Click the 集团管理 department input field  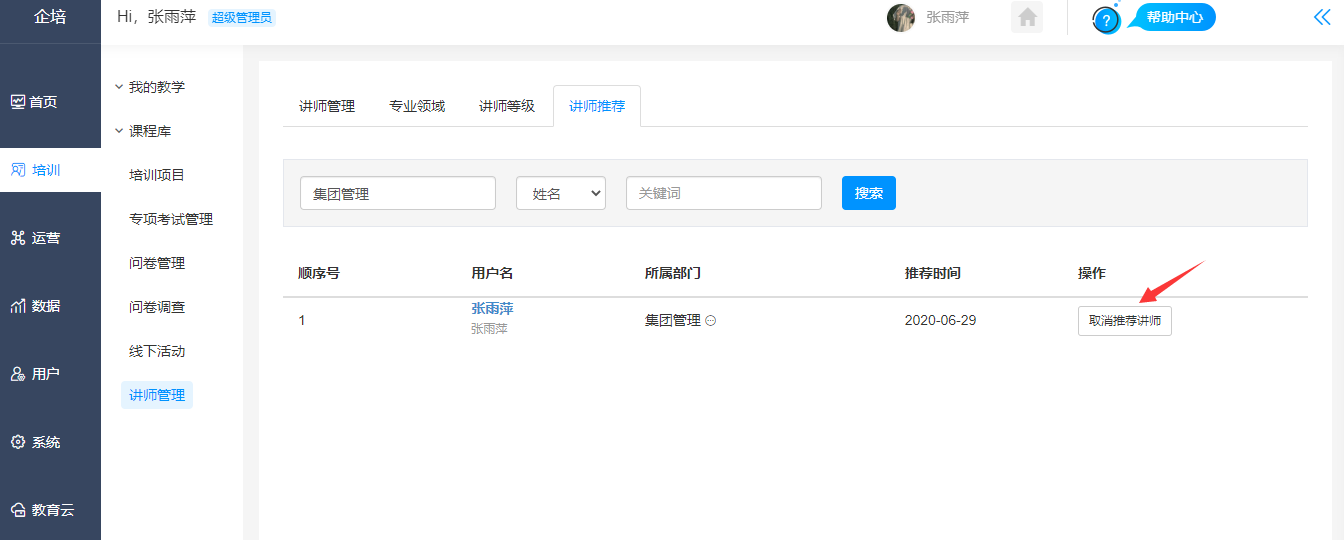(x=398, y=193)
